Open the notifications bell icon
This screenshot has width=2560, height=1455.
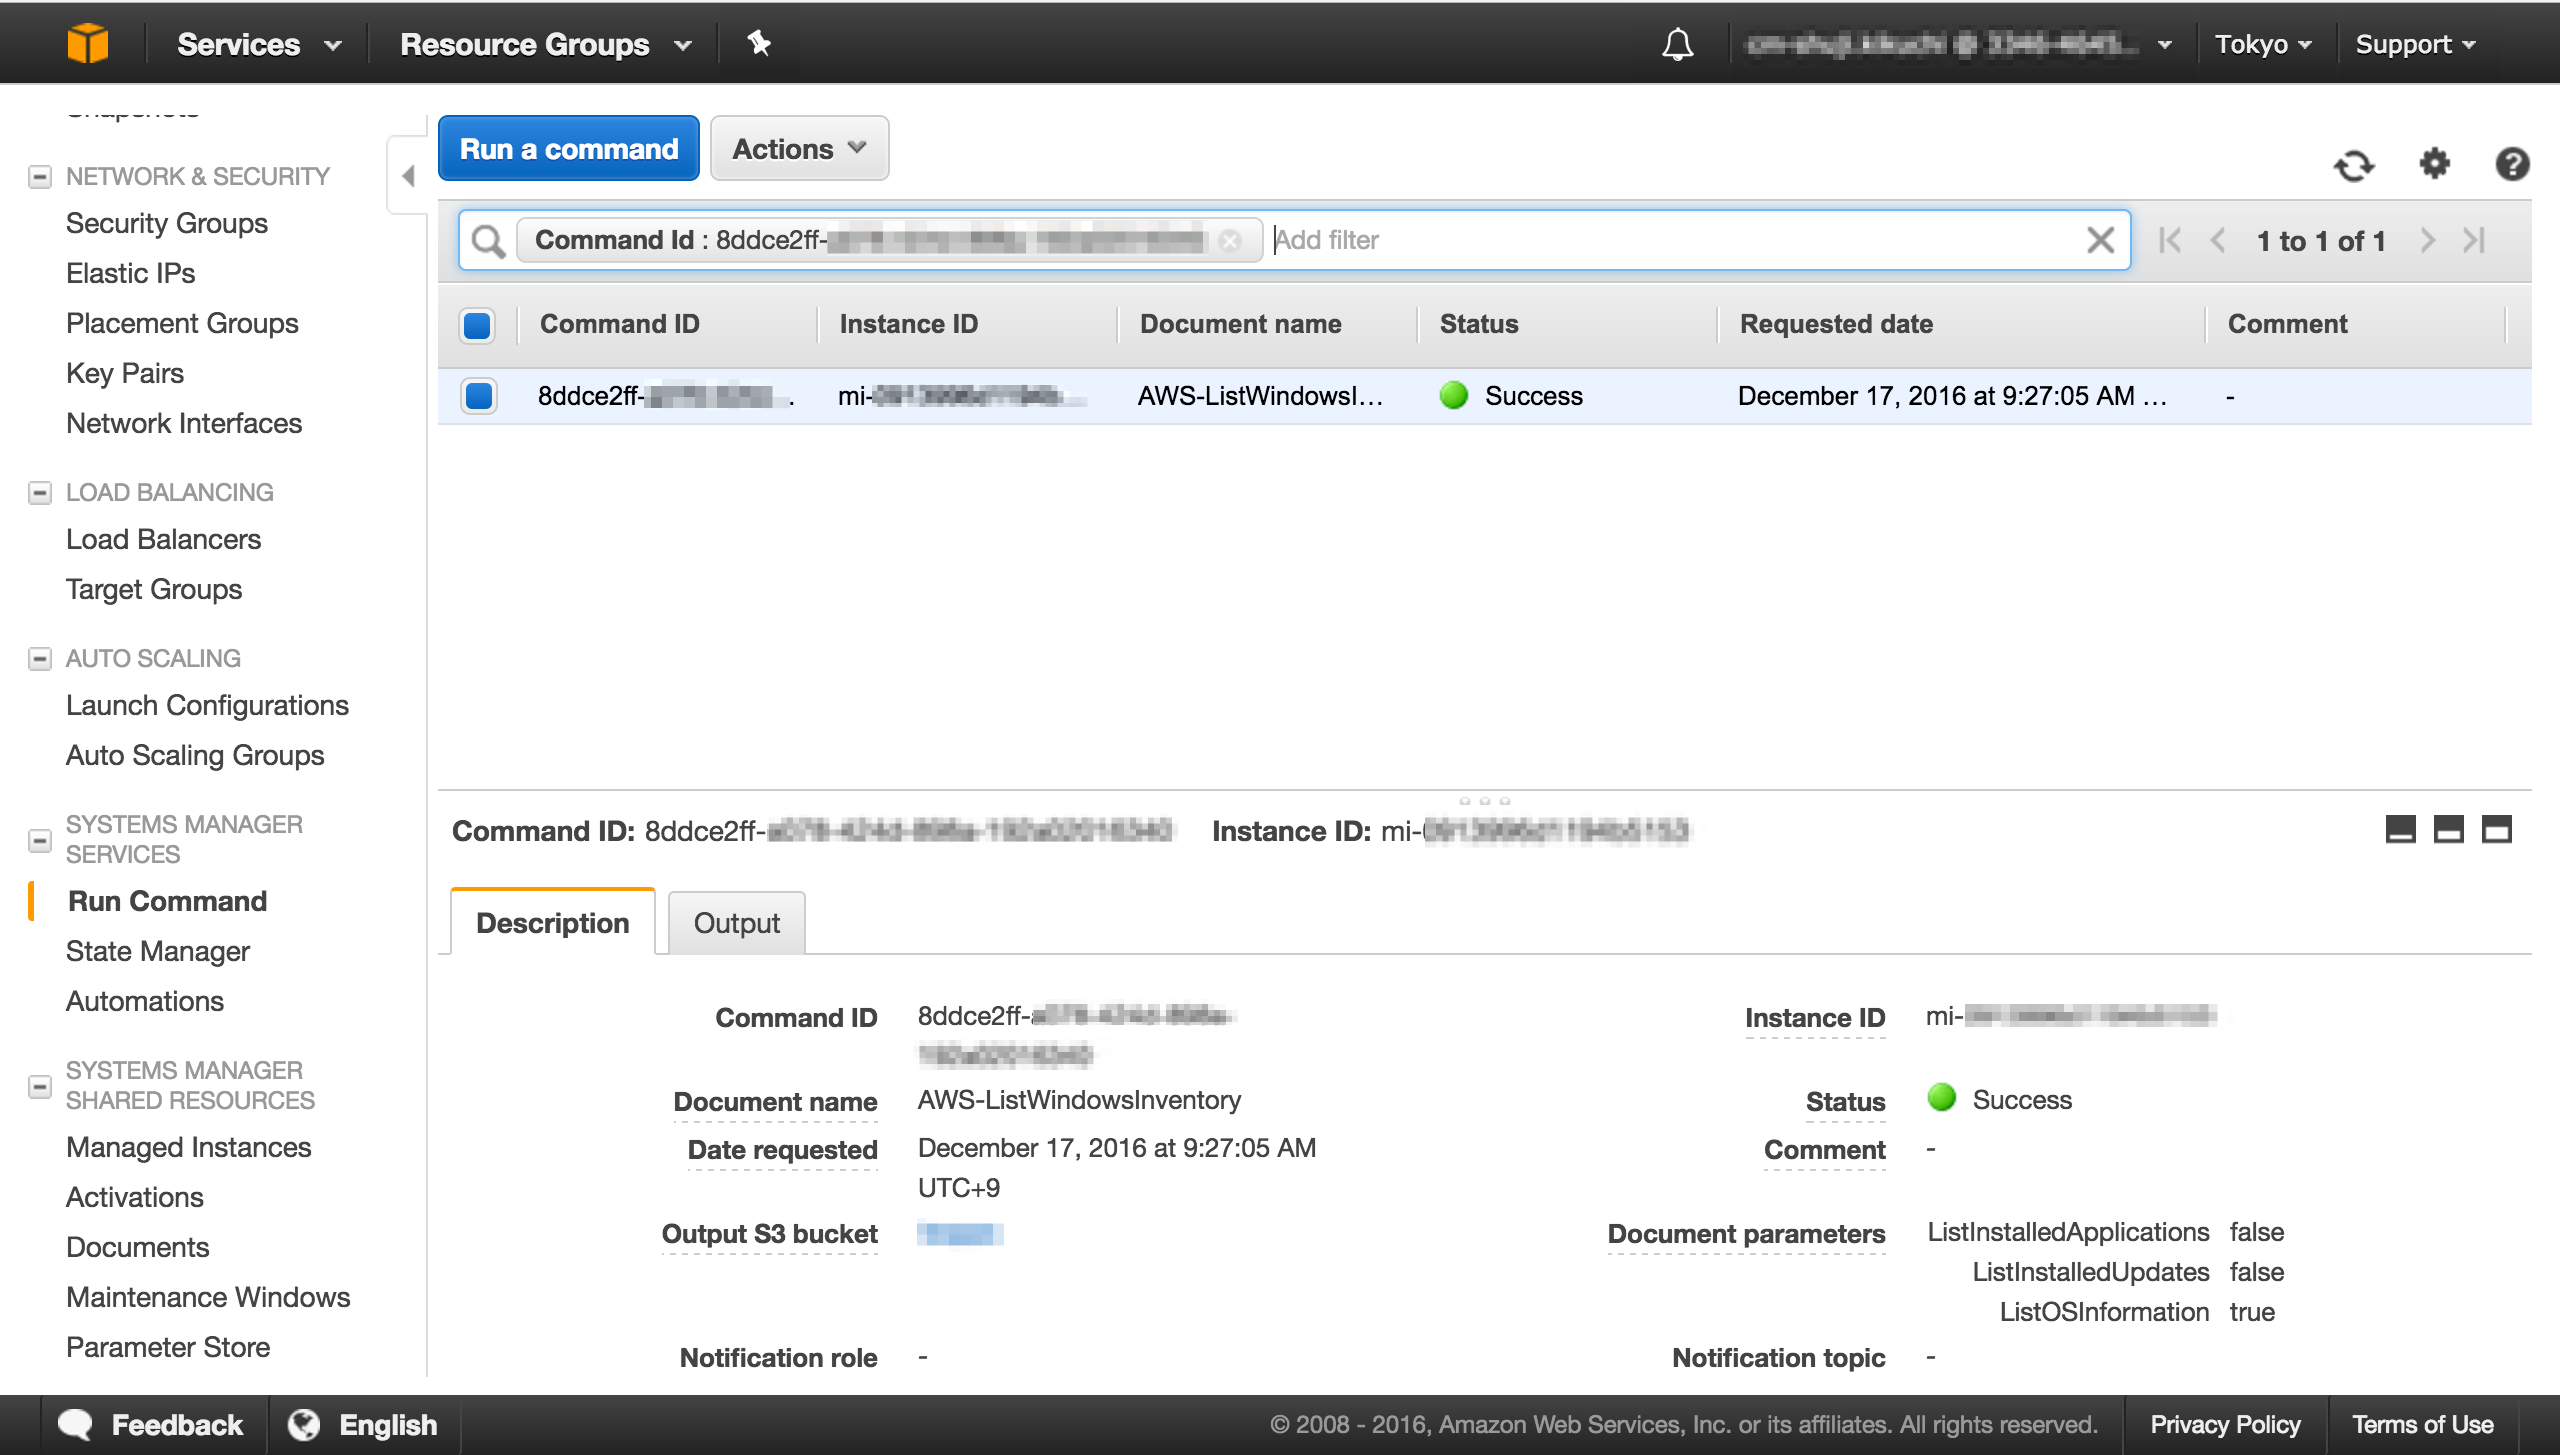1679,43
